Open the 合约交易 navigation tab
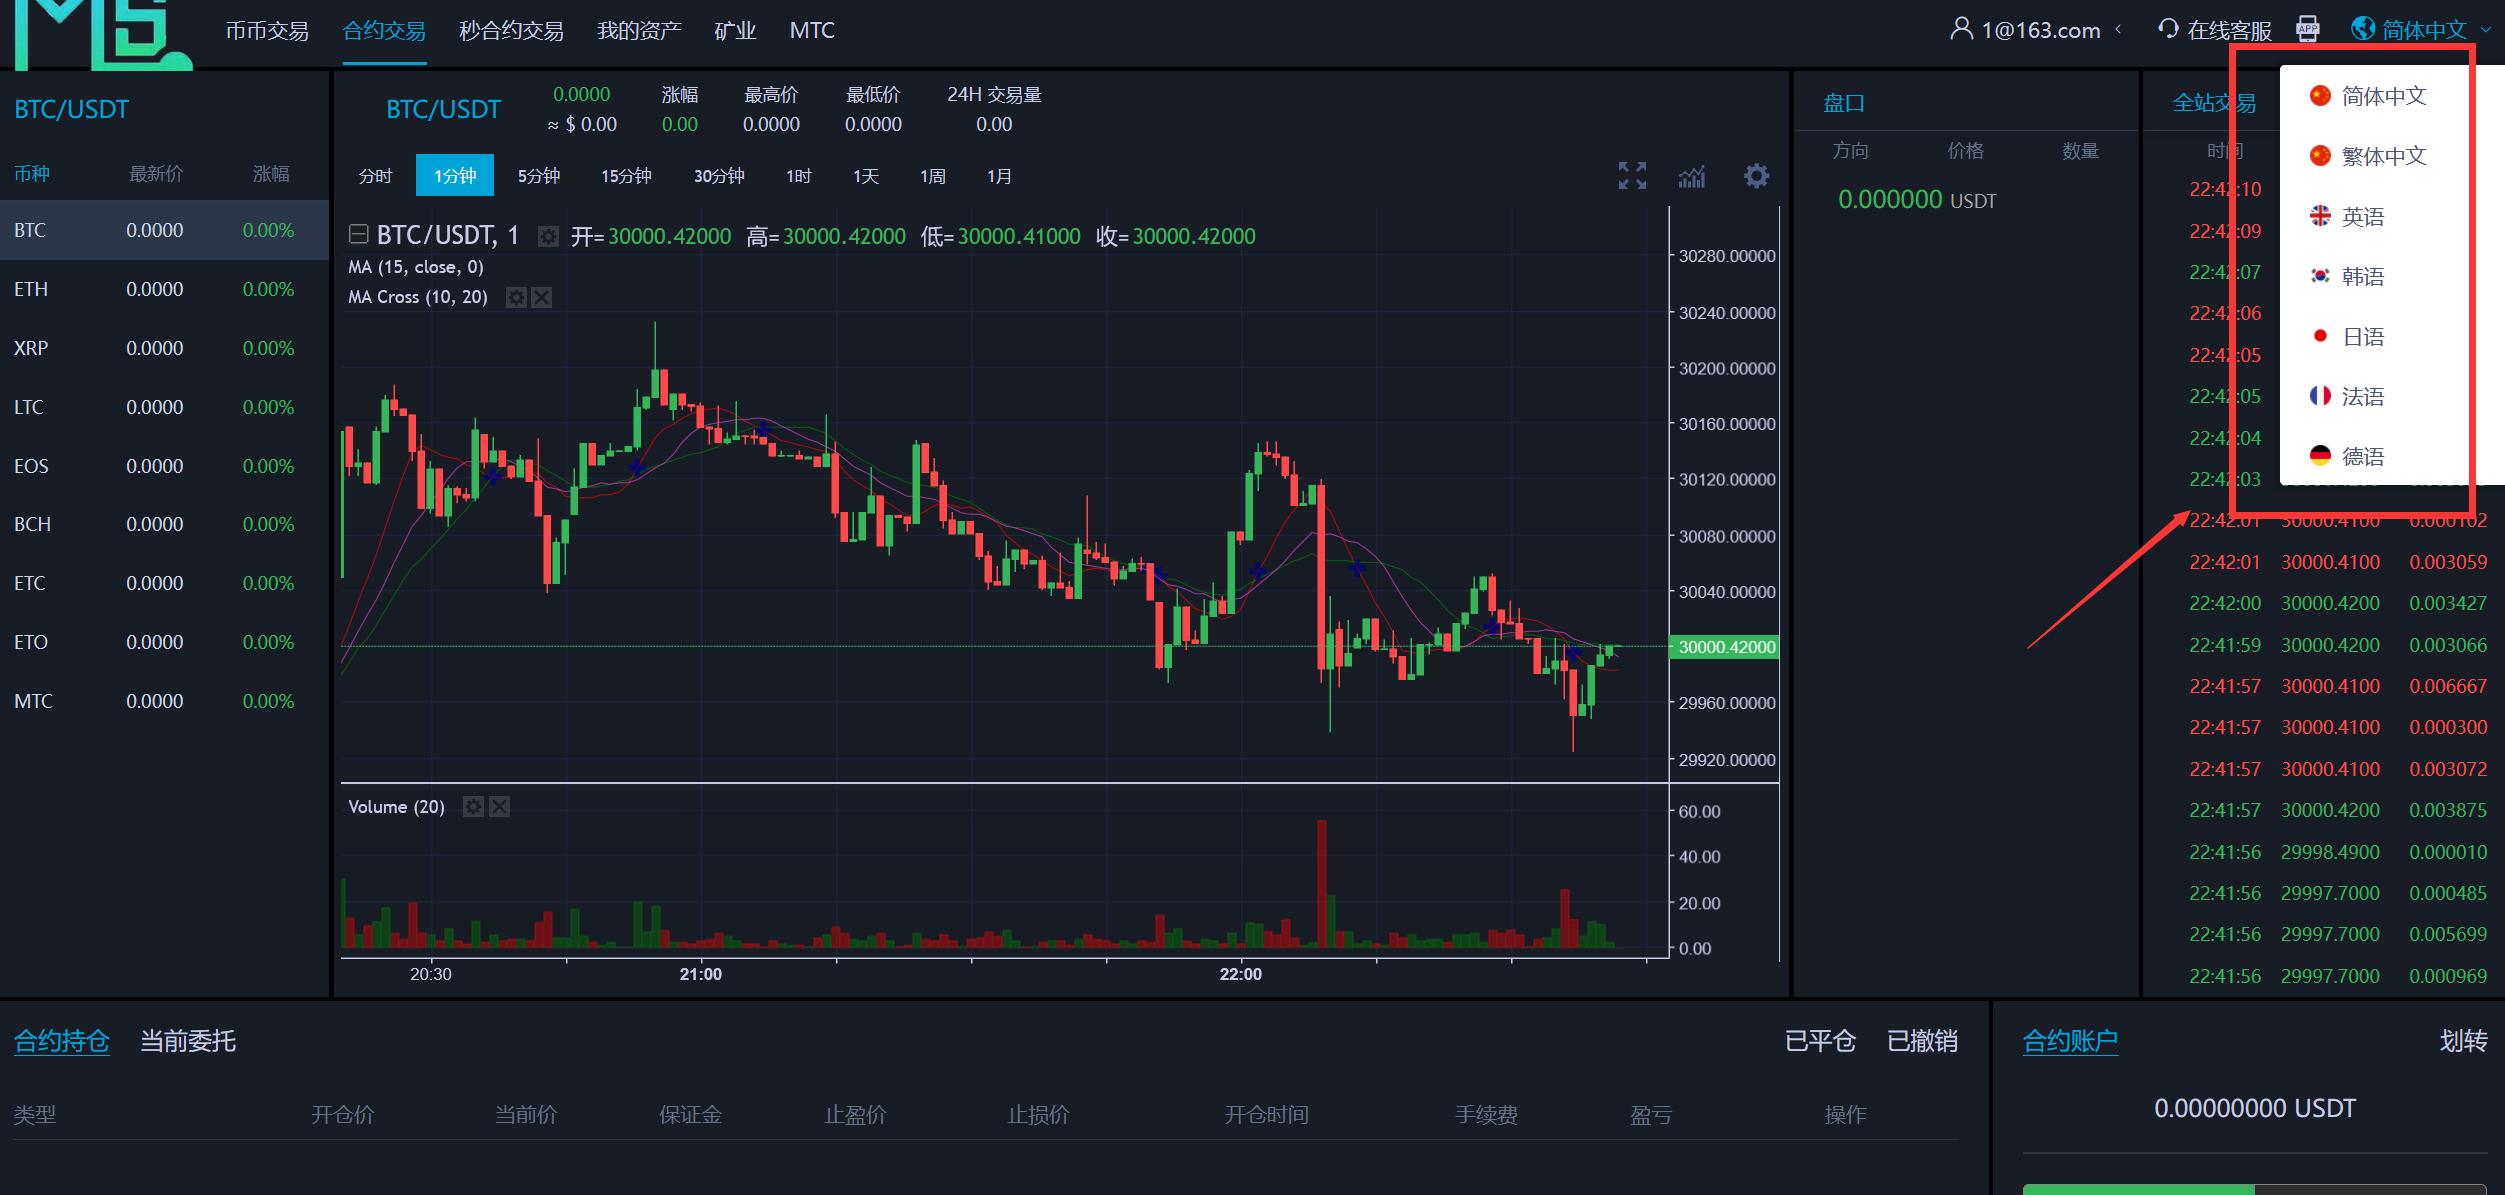Screen dimensions: 2505x1195 [384, 31]
